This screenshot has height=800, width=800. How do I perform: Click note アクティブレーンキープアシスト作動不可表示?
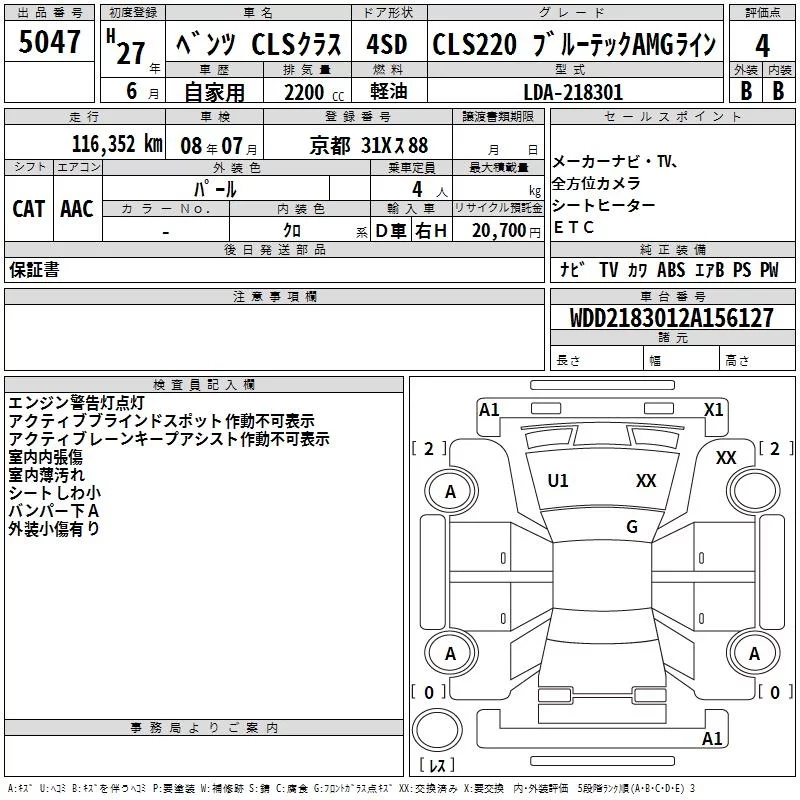tap(169, 439)
